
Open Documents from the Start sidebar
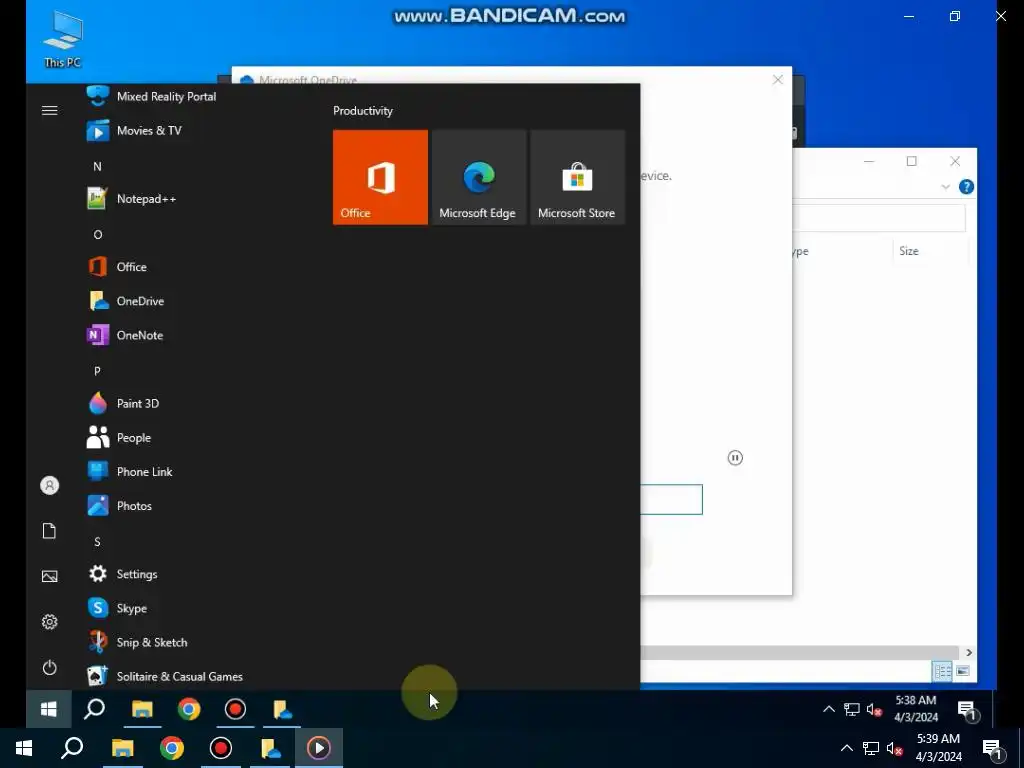pyautogui.click(x=50, y=531)
